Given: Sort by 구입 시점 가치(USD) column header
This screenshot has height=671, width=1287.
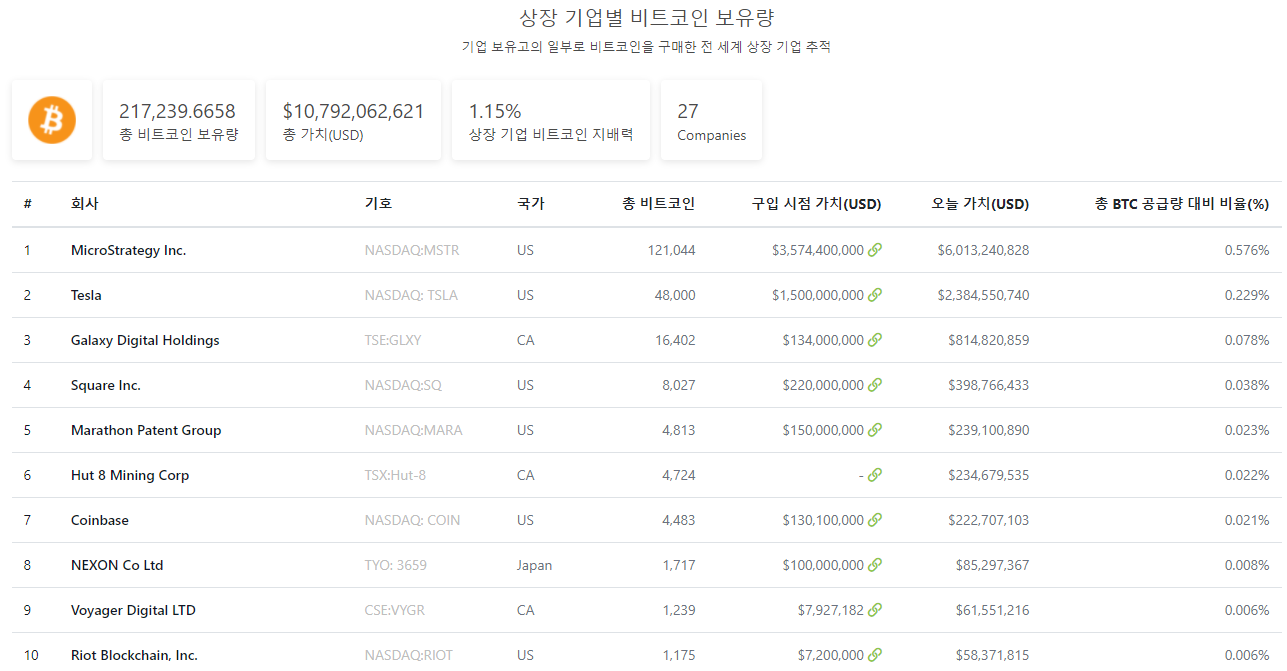Looking at the screenshot, I should click(x=816, y=204).
